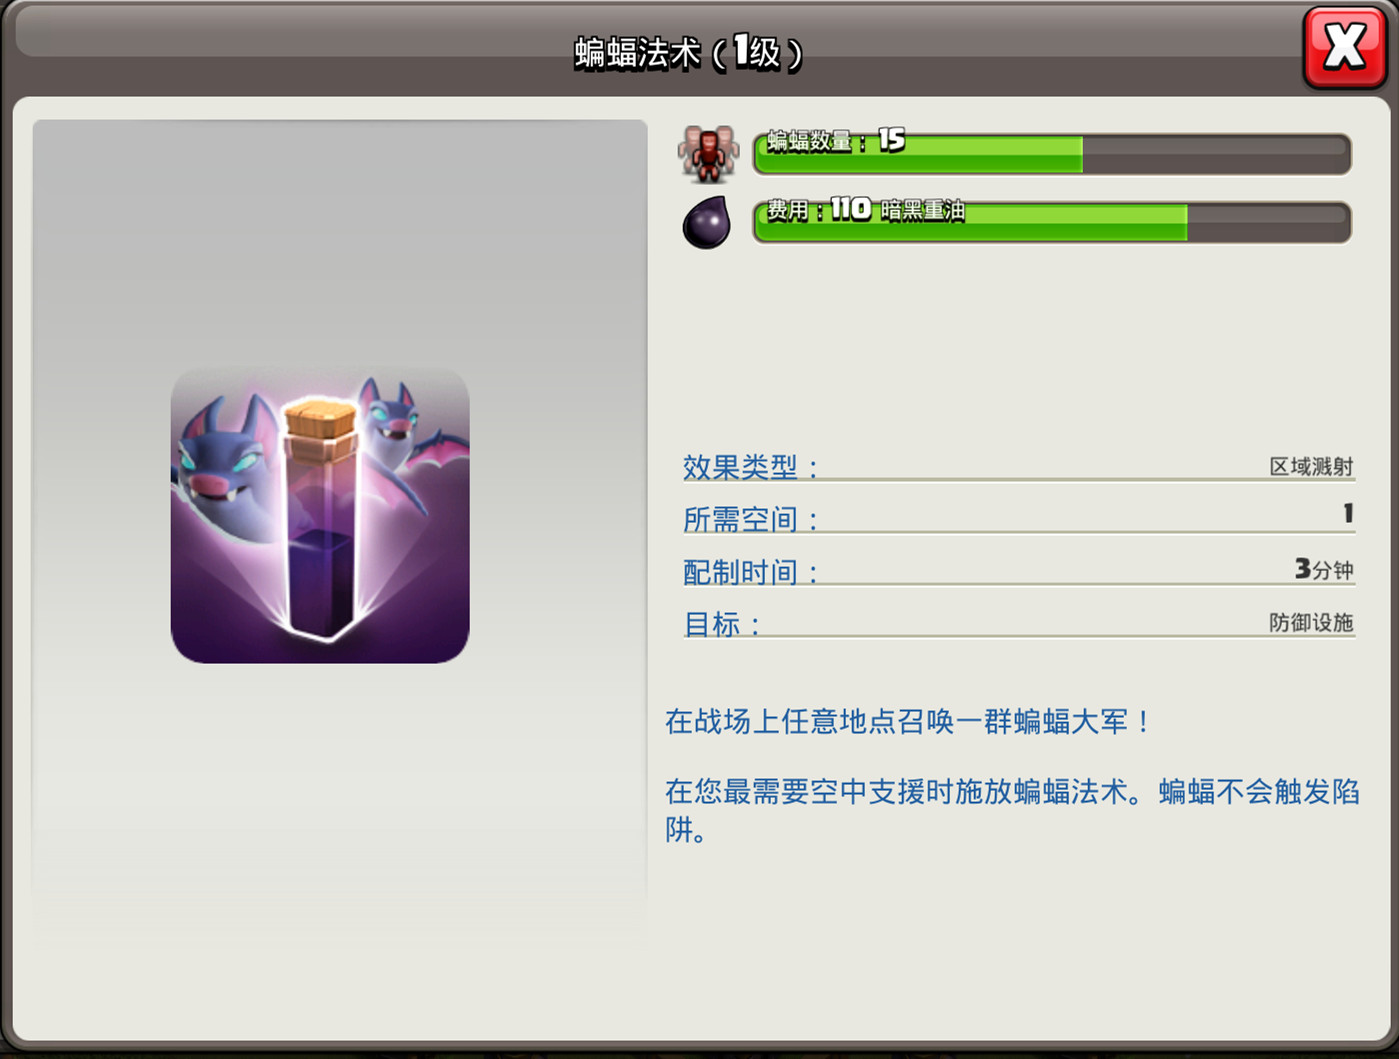Click the description 在战场上任意地点召唤一群蝙蝠大军
1399x1059 pixels.
point(909,721)
